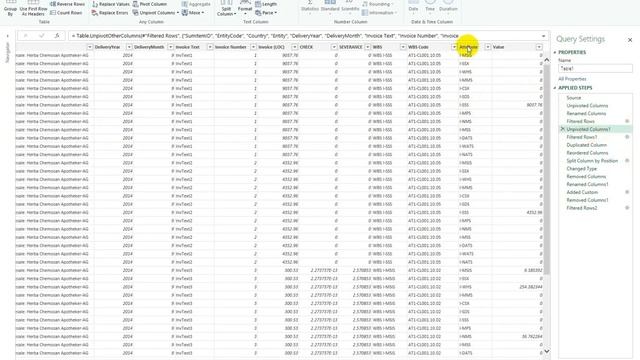
Task: Open the Rounding dropdown
Action: click(x=378, y=4)
